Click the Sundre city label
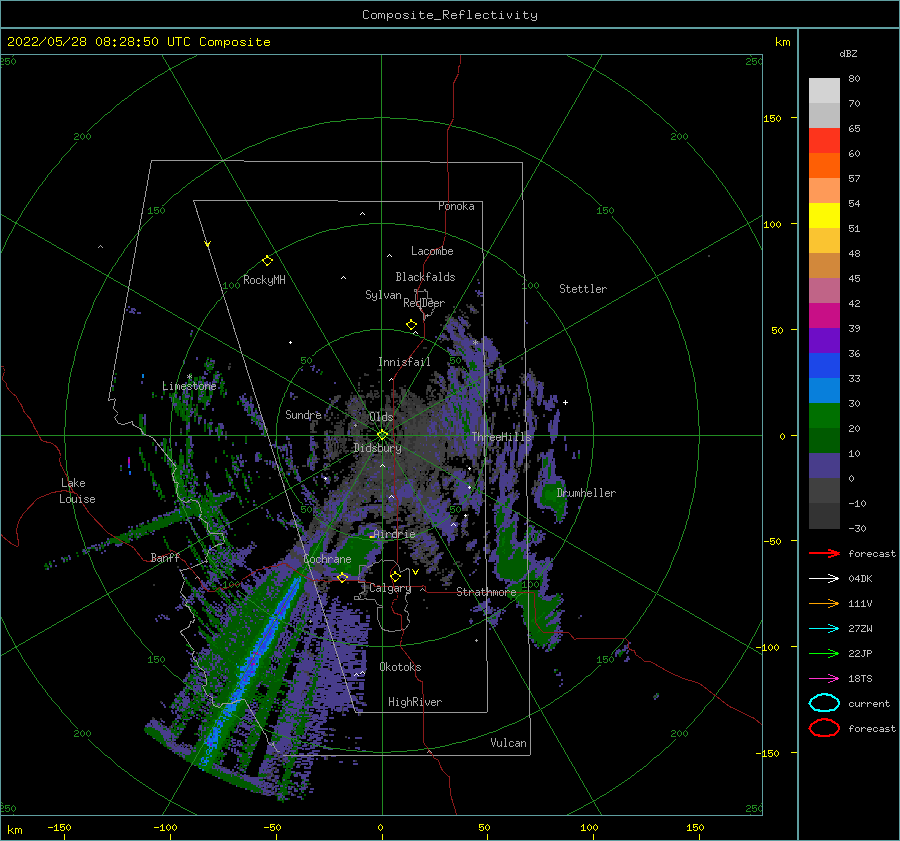 (303, 414)
